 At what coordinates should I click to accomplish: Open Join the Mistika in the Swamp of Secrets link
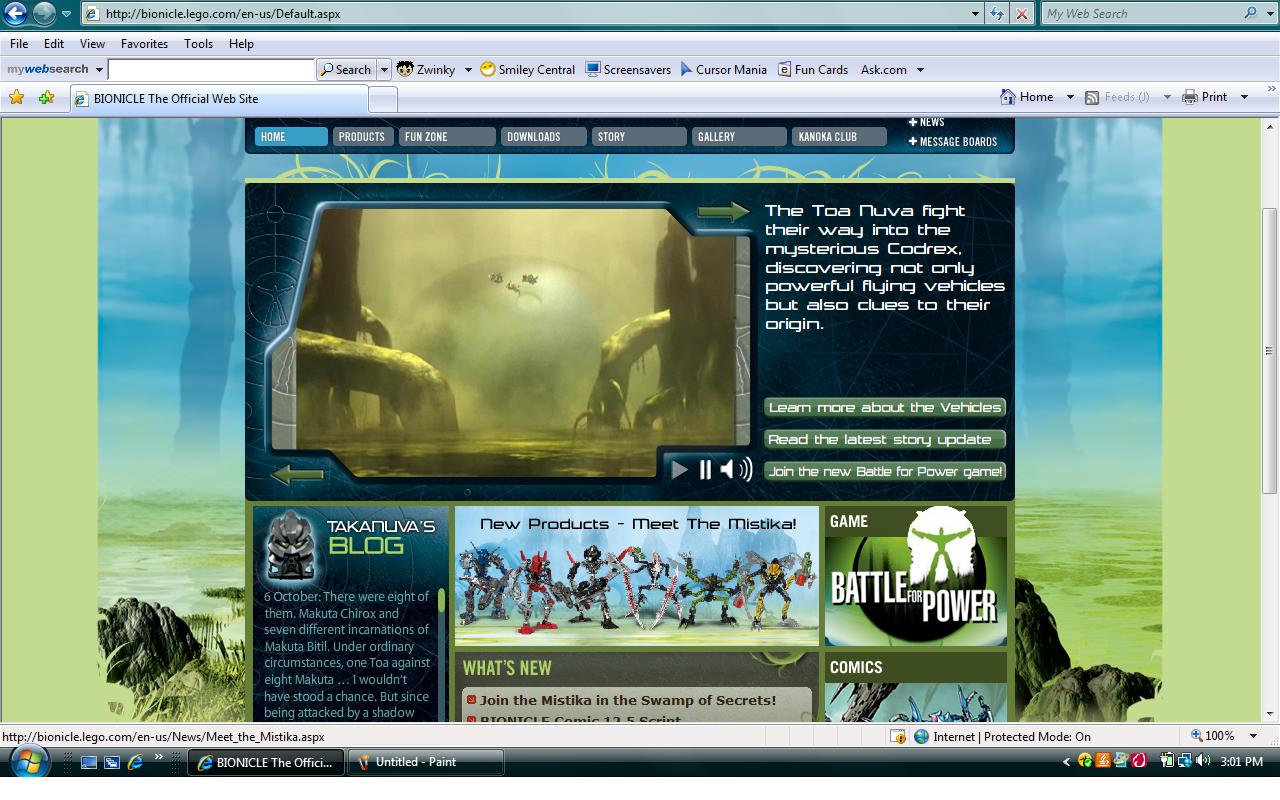tap(628, 700)
